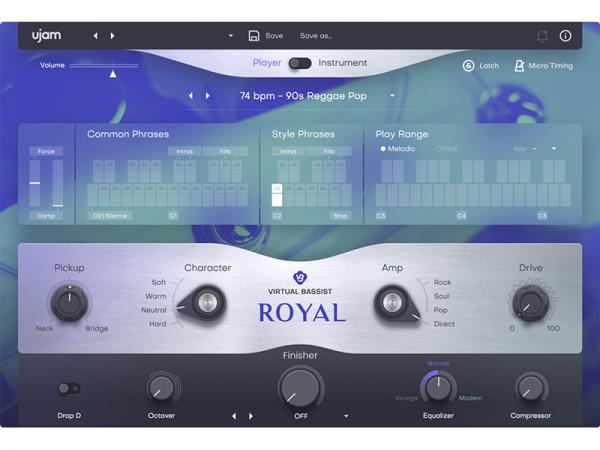Open the notifications bell
The width and height of the screenshot is (600, 450).
tap(542, 36)
